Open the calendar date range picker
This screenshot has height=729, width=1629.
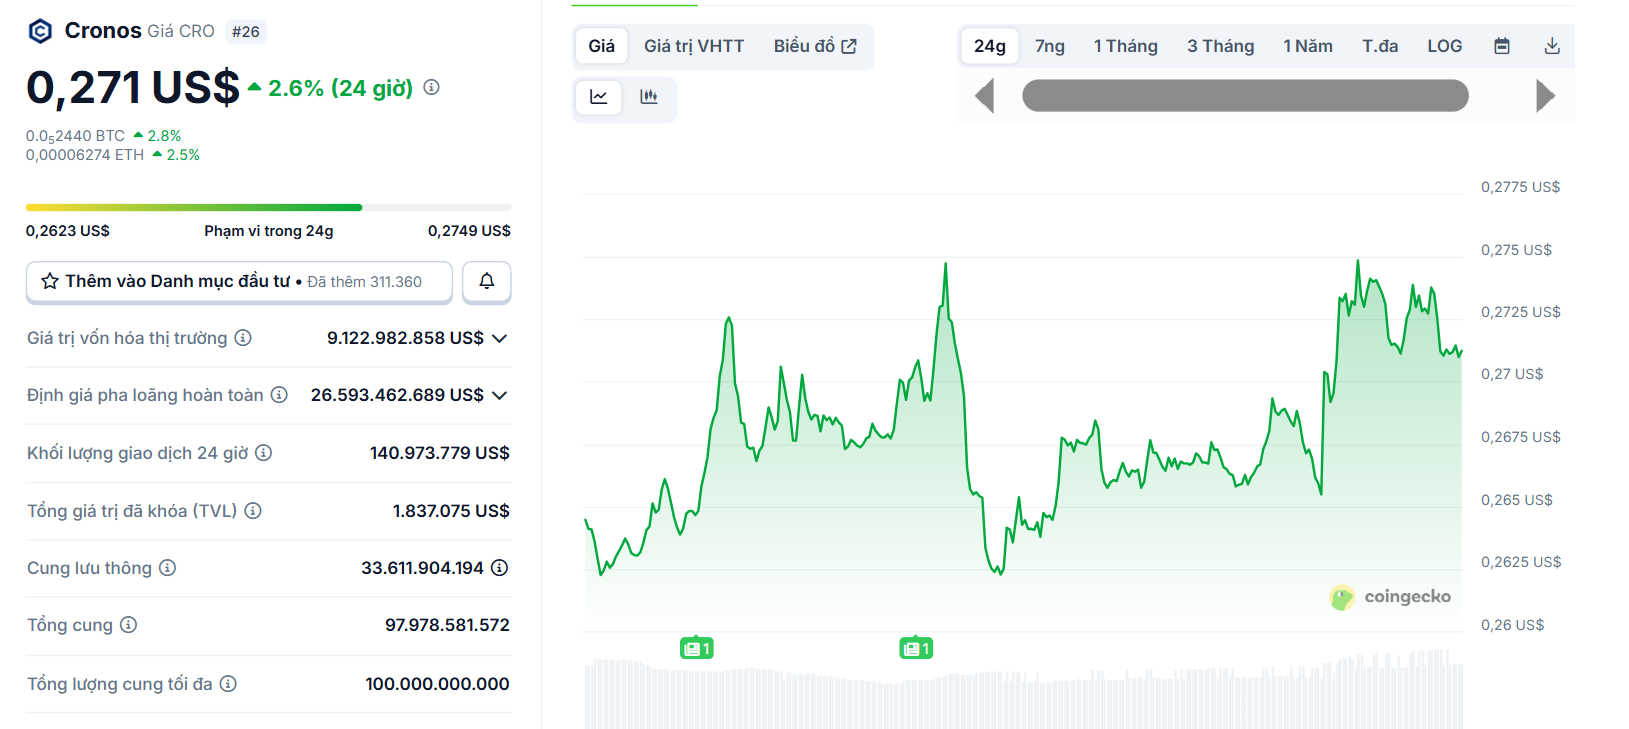(1502, 46)
